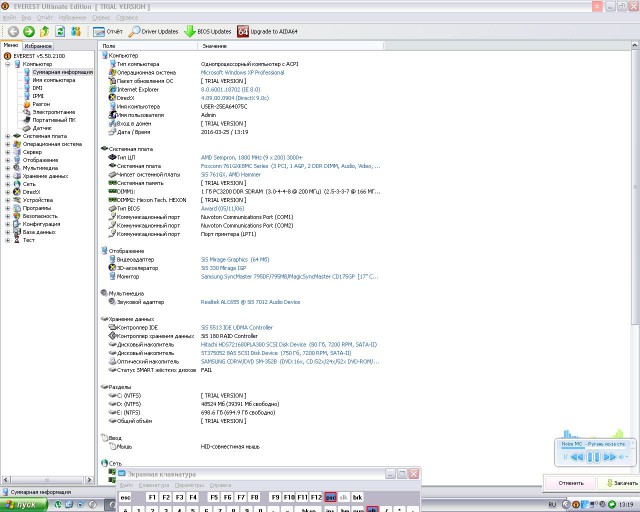The width and height of the screenshot is (640, 512).
Task: Expand the Сервер tree node
Action: 7,152
